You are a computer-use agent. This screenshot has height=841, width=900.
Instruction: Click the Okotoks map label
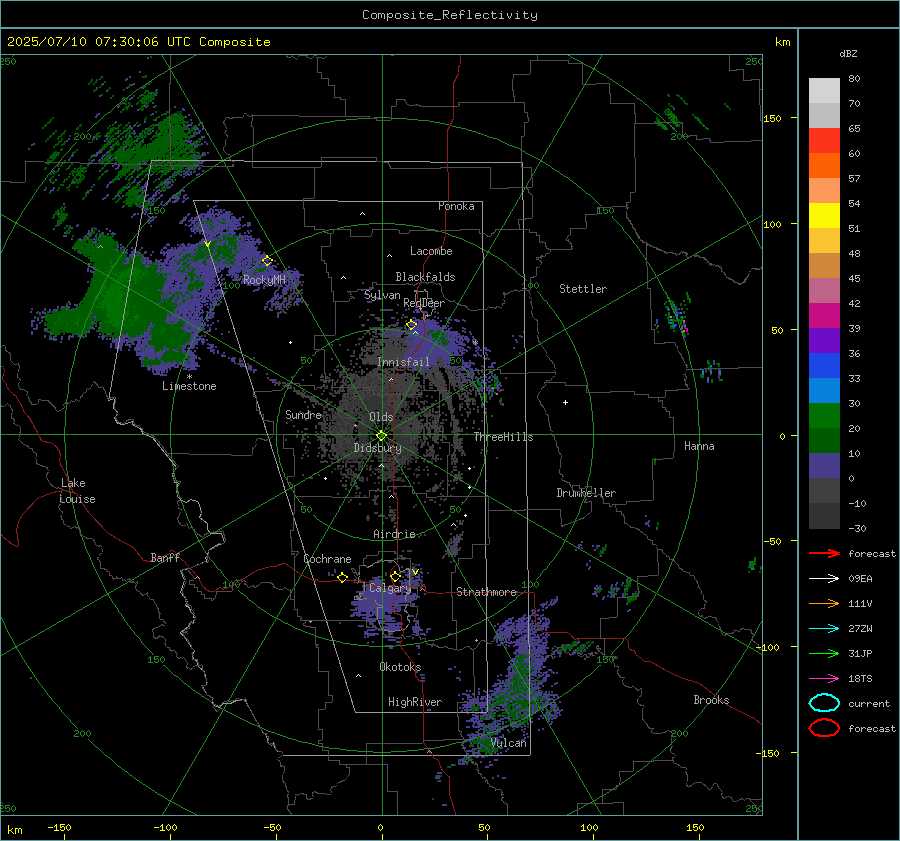(400, 667)
